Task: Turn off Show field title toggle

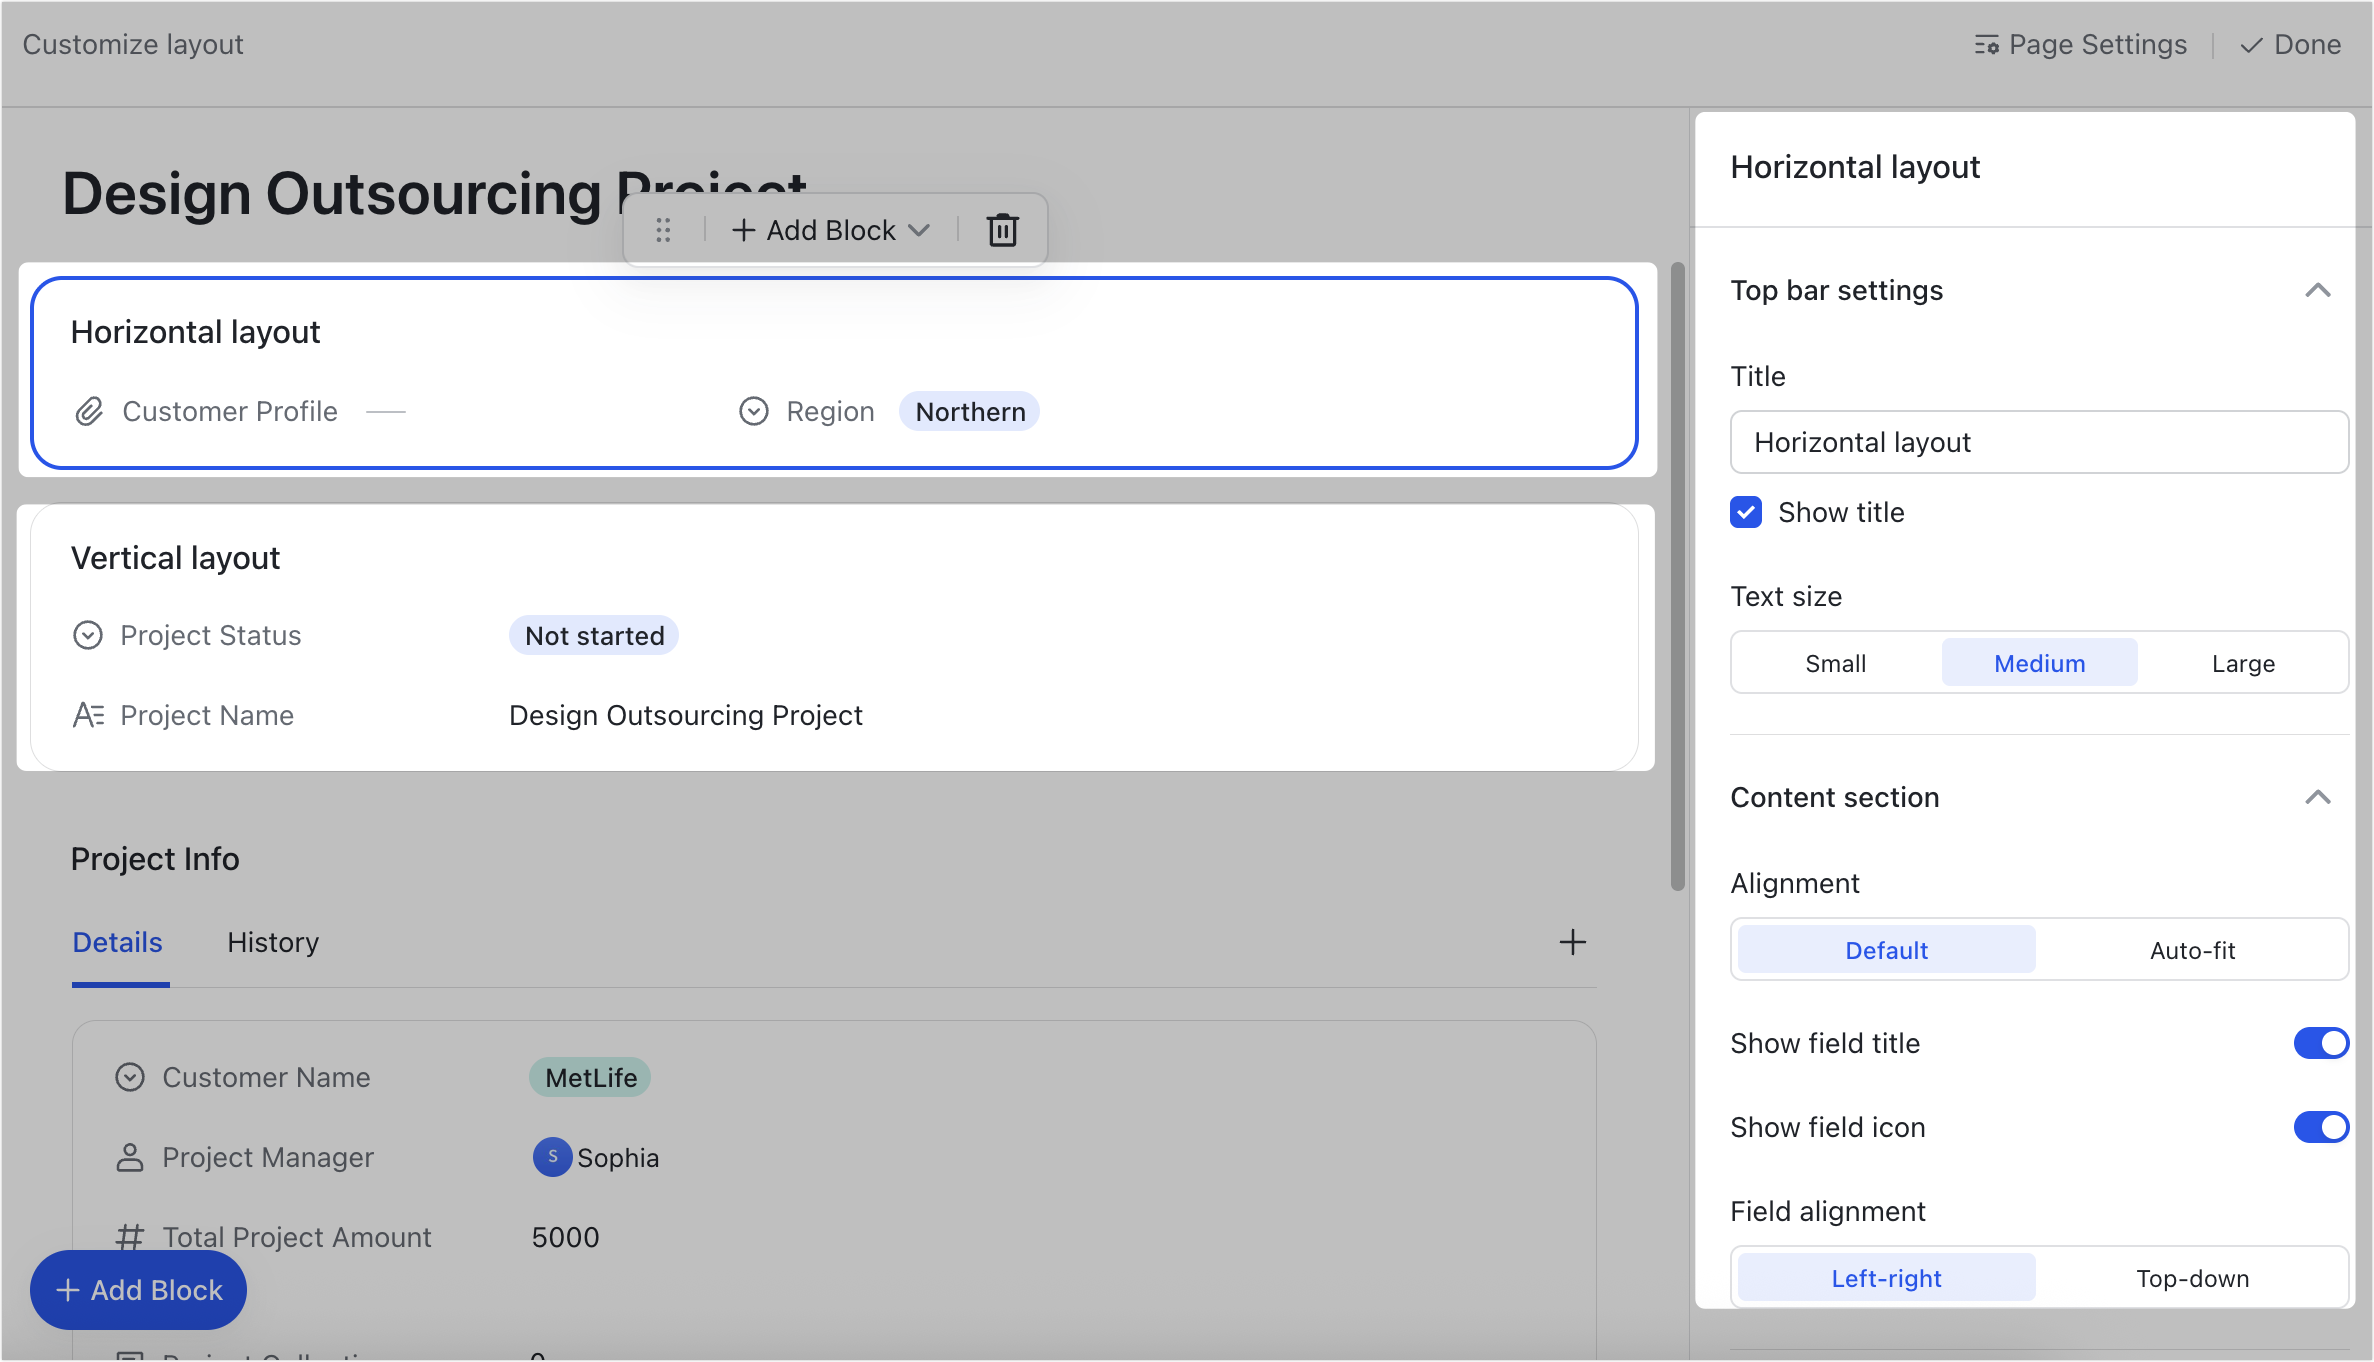Action: click(x=2321, y=1043)
